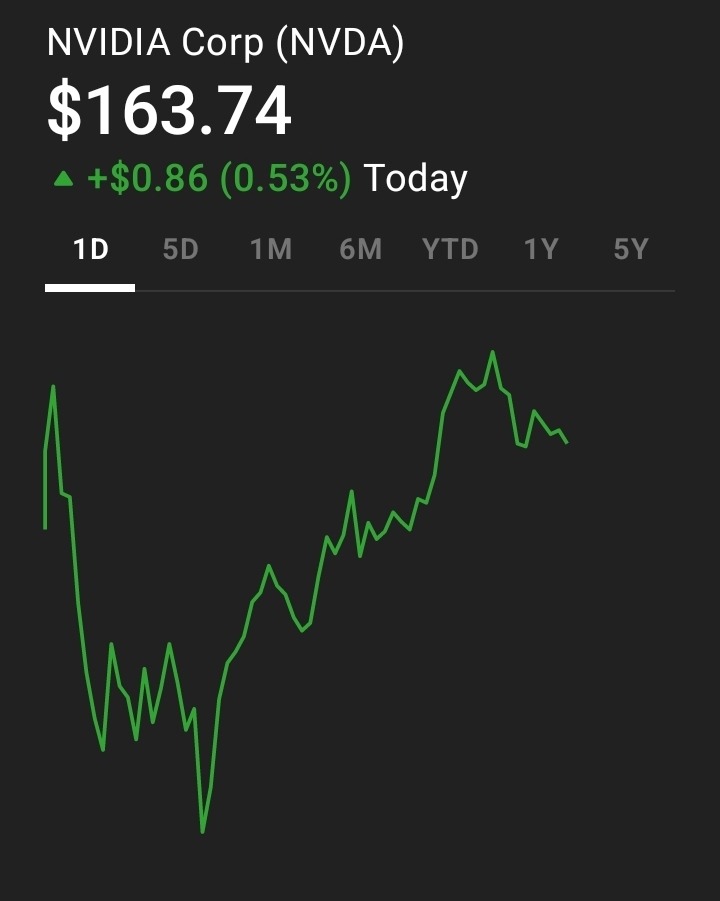Click the opening spike peak on chart

53,386
